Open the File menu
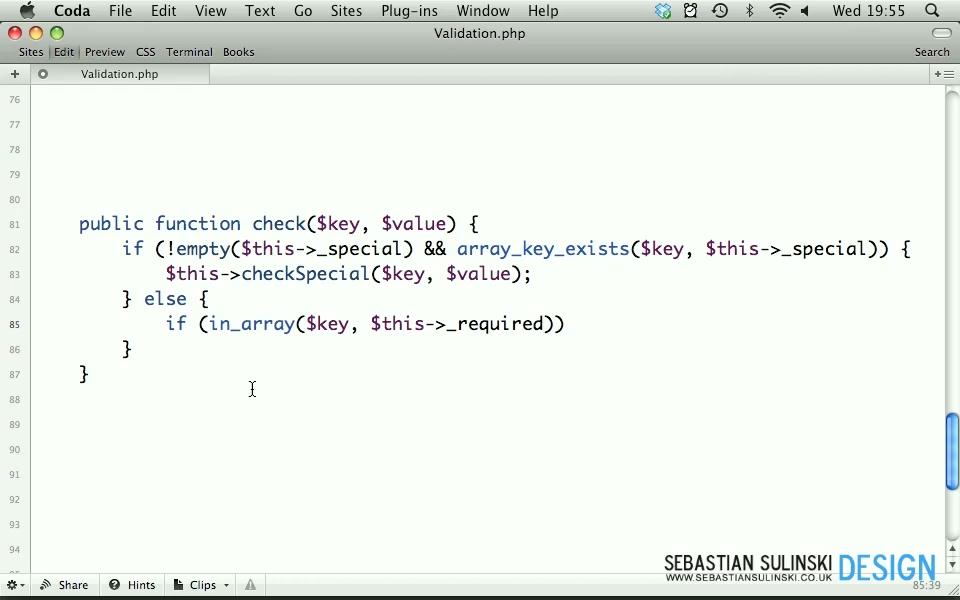960x600 pixels. 120,10
